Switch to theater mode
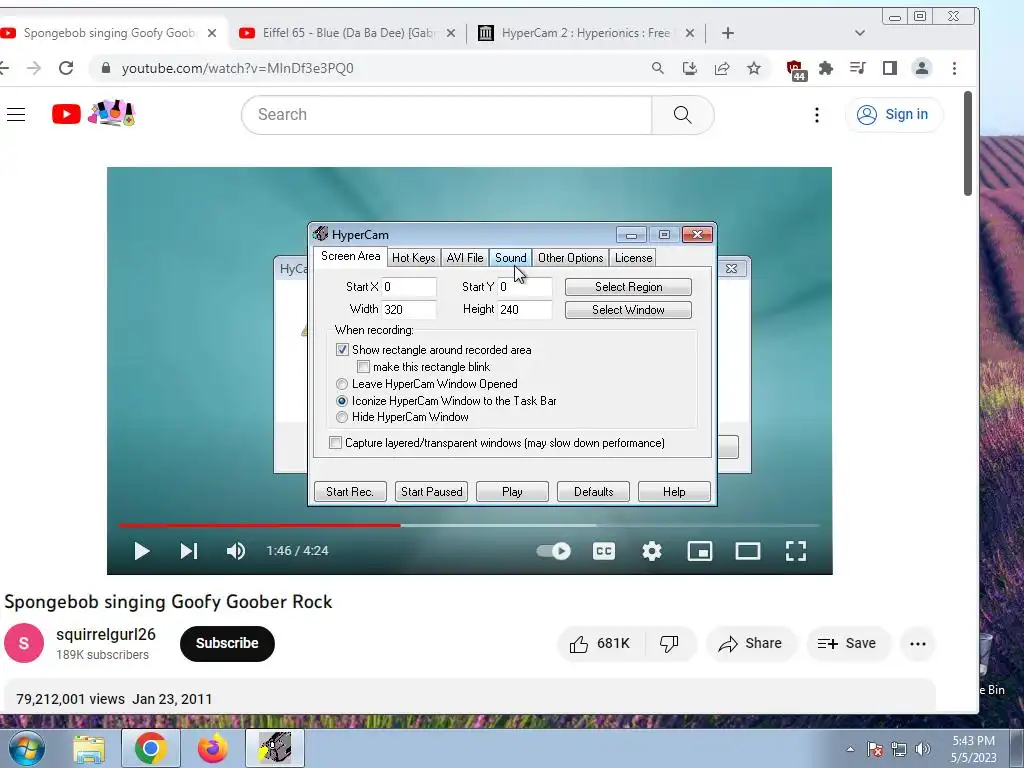Image resolution: width=1024 pixels, height=768 pixels. point(748,551)
